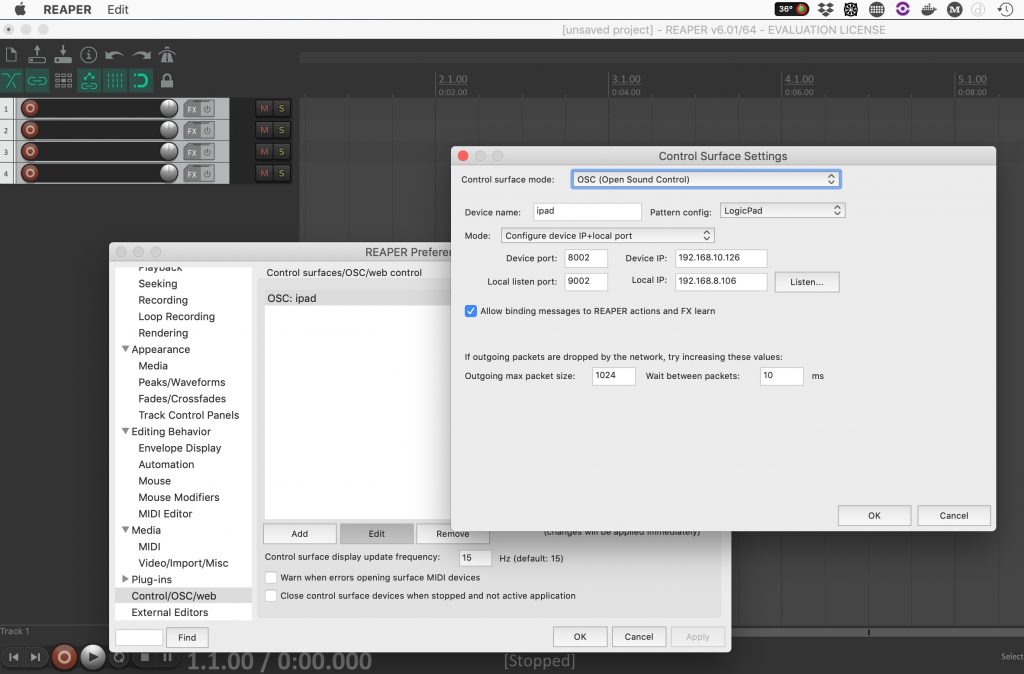
Task: Open FX chain for track 1
Action: click(191, 109)
